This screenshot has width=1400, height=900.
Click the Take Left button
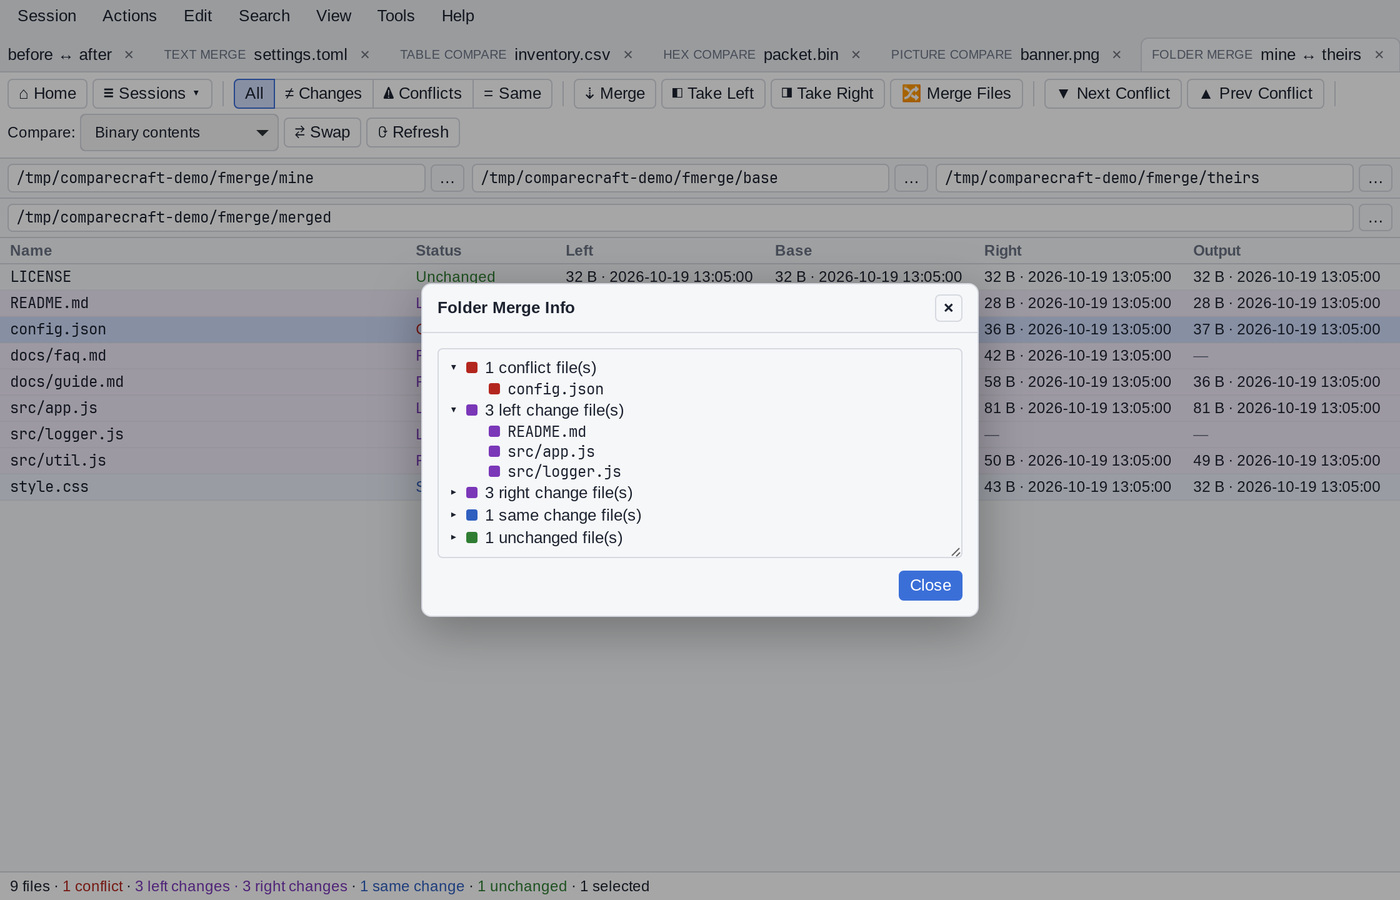[713, 93]
